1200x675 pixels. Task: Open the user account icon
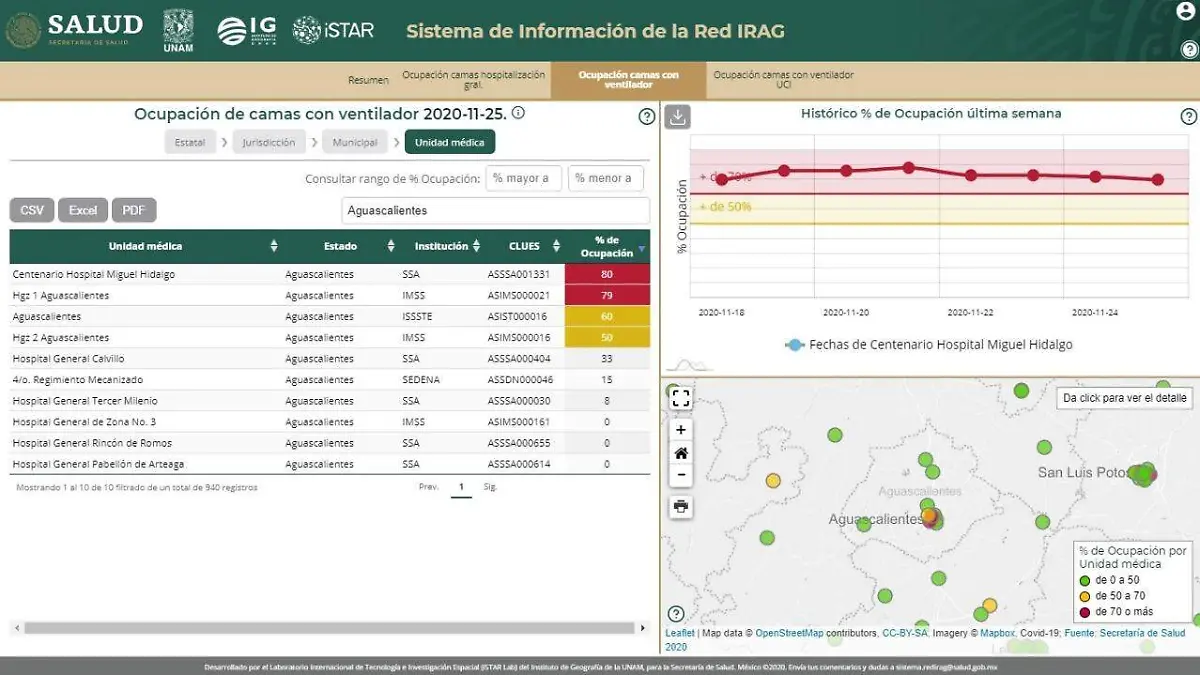point(1186,12)
